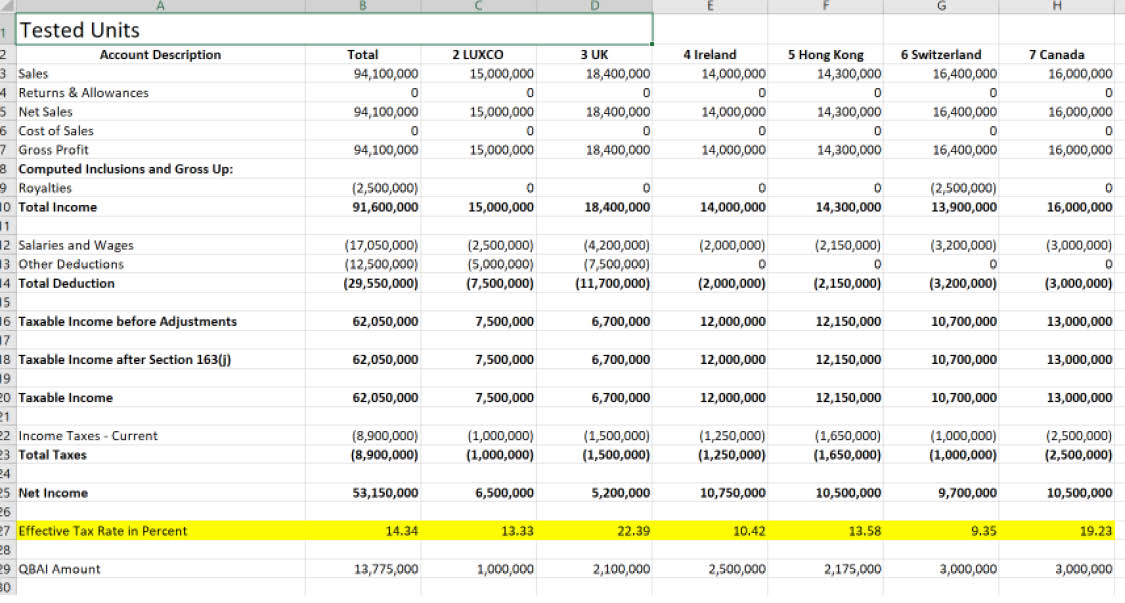This screenshot has width=1125, height=603.
Task: Click the "4 Ireland" heading cell
Action: tap(710, 55)
